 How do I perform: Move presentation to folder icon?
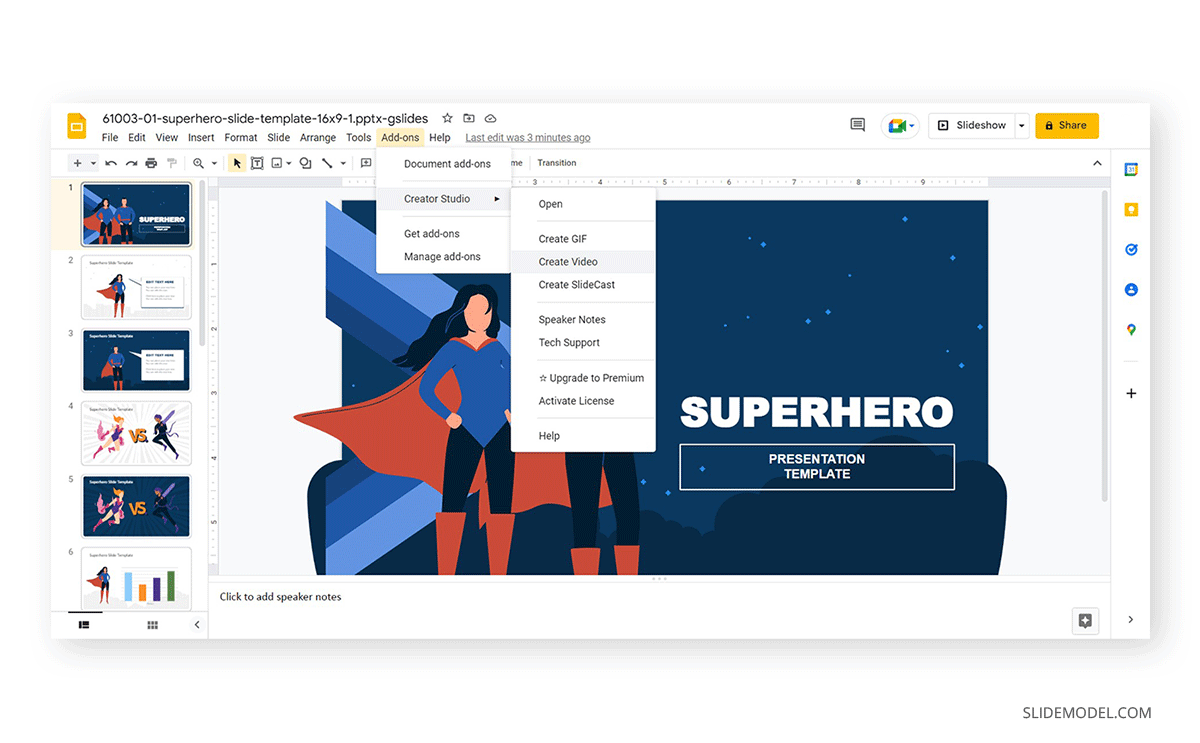click(x=469, y=118)
